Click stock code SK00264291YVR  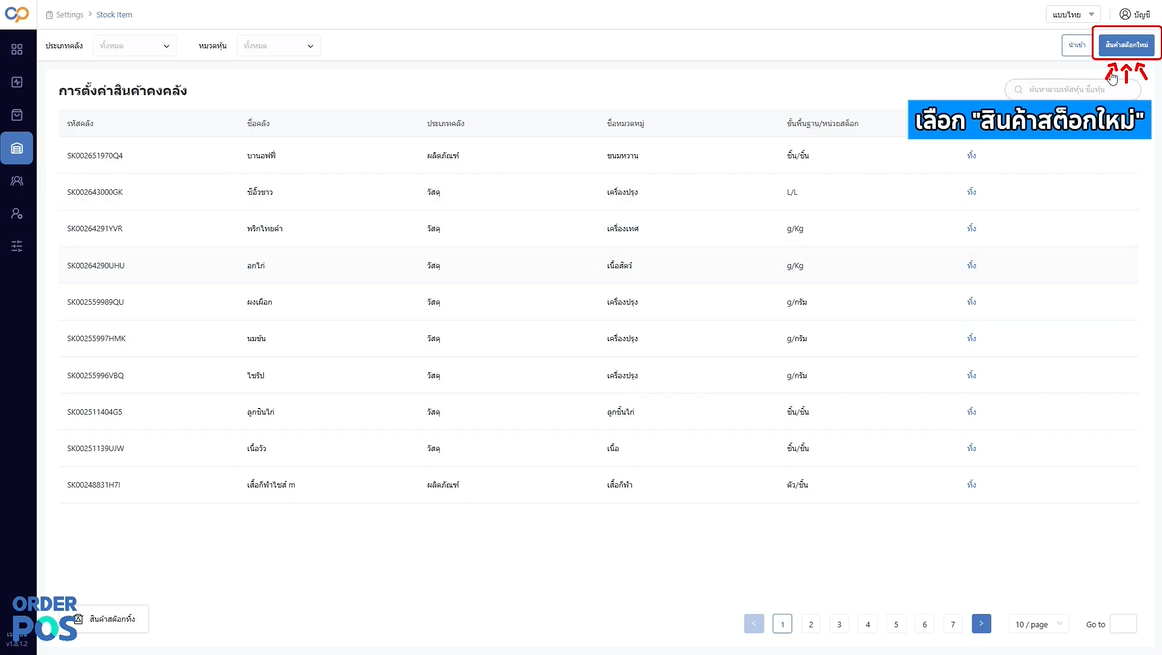click(95, 228)
